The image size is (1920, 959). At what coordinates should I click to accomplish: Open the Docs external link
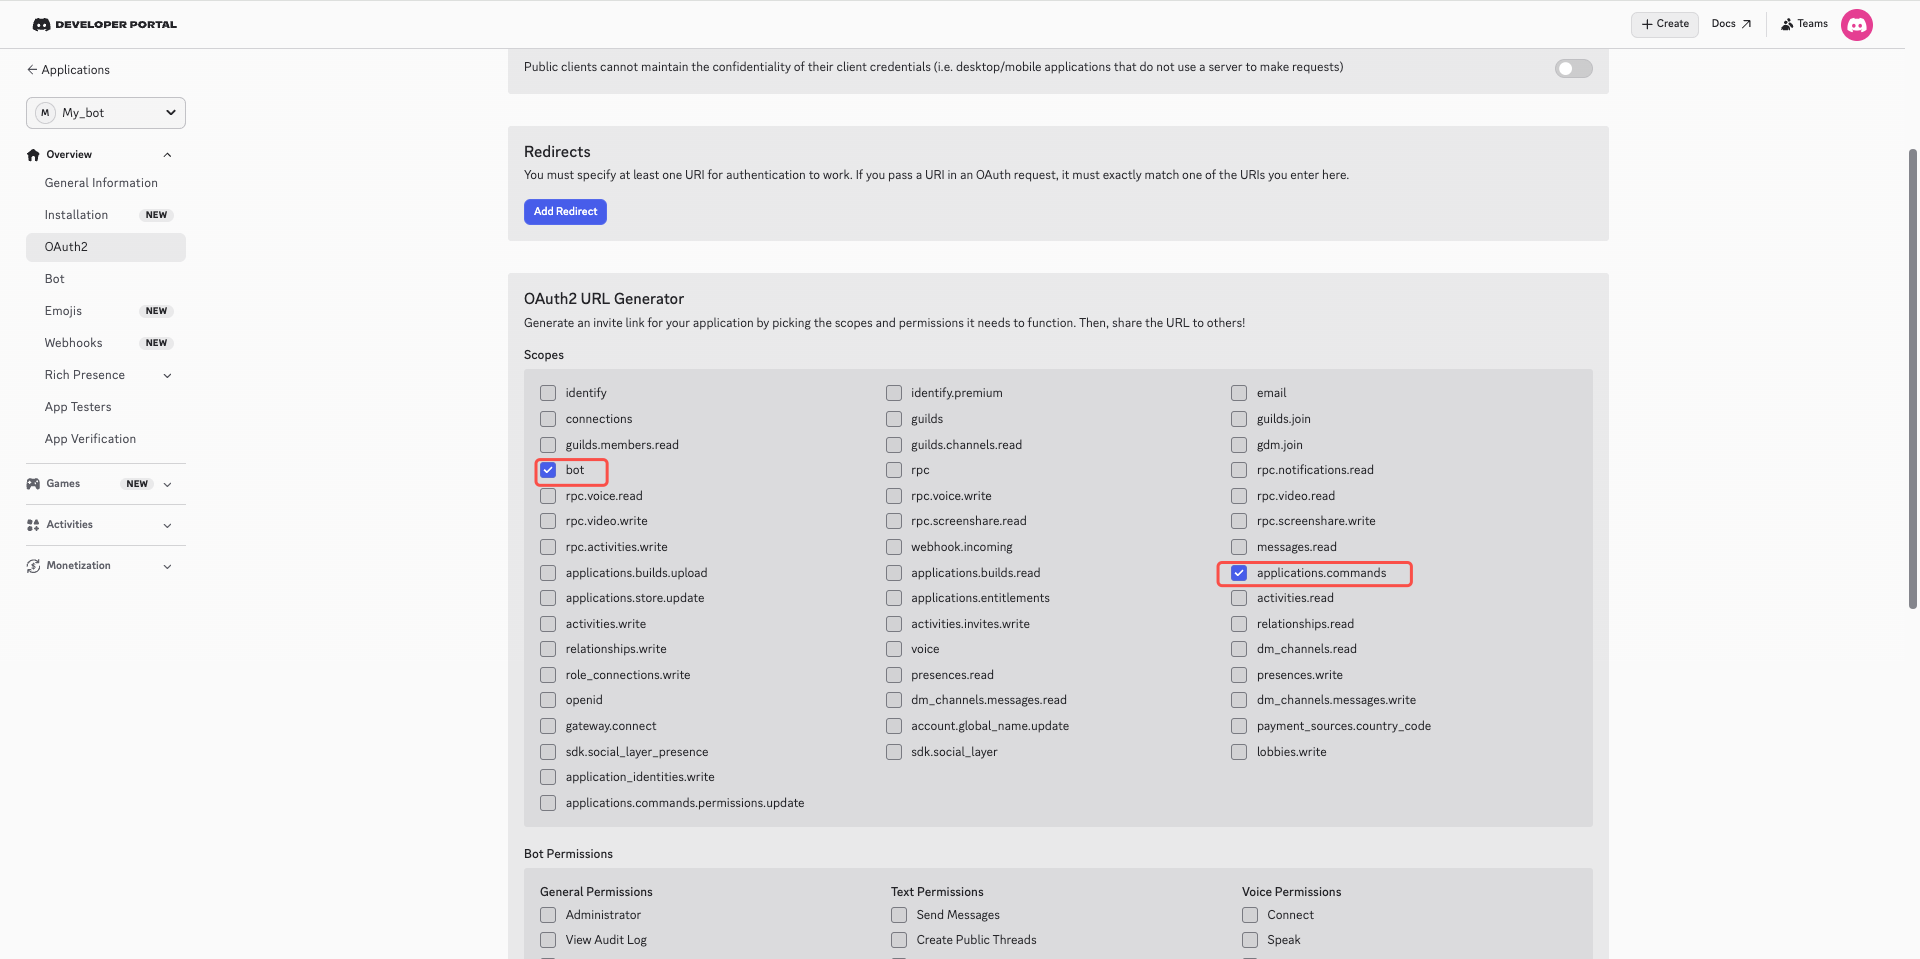click(1731, 24)
